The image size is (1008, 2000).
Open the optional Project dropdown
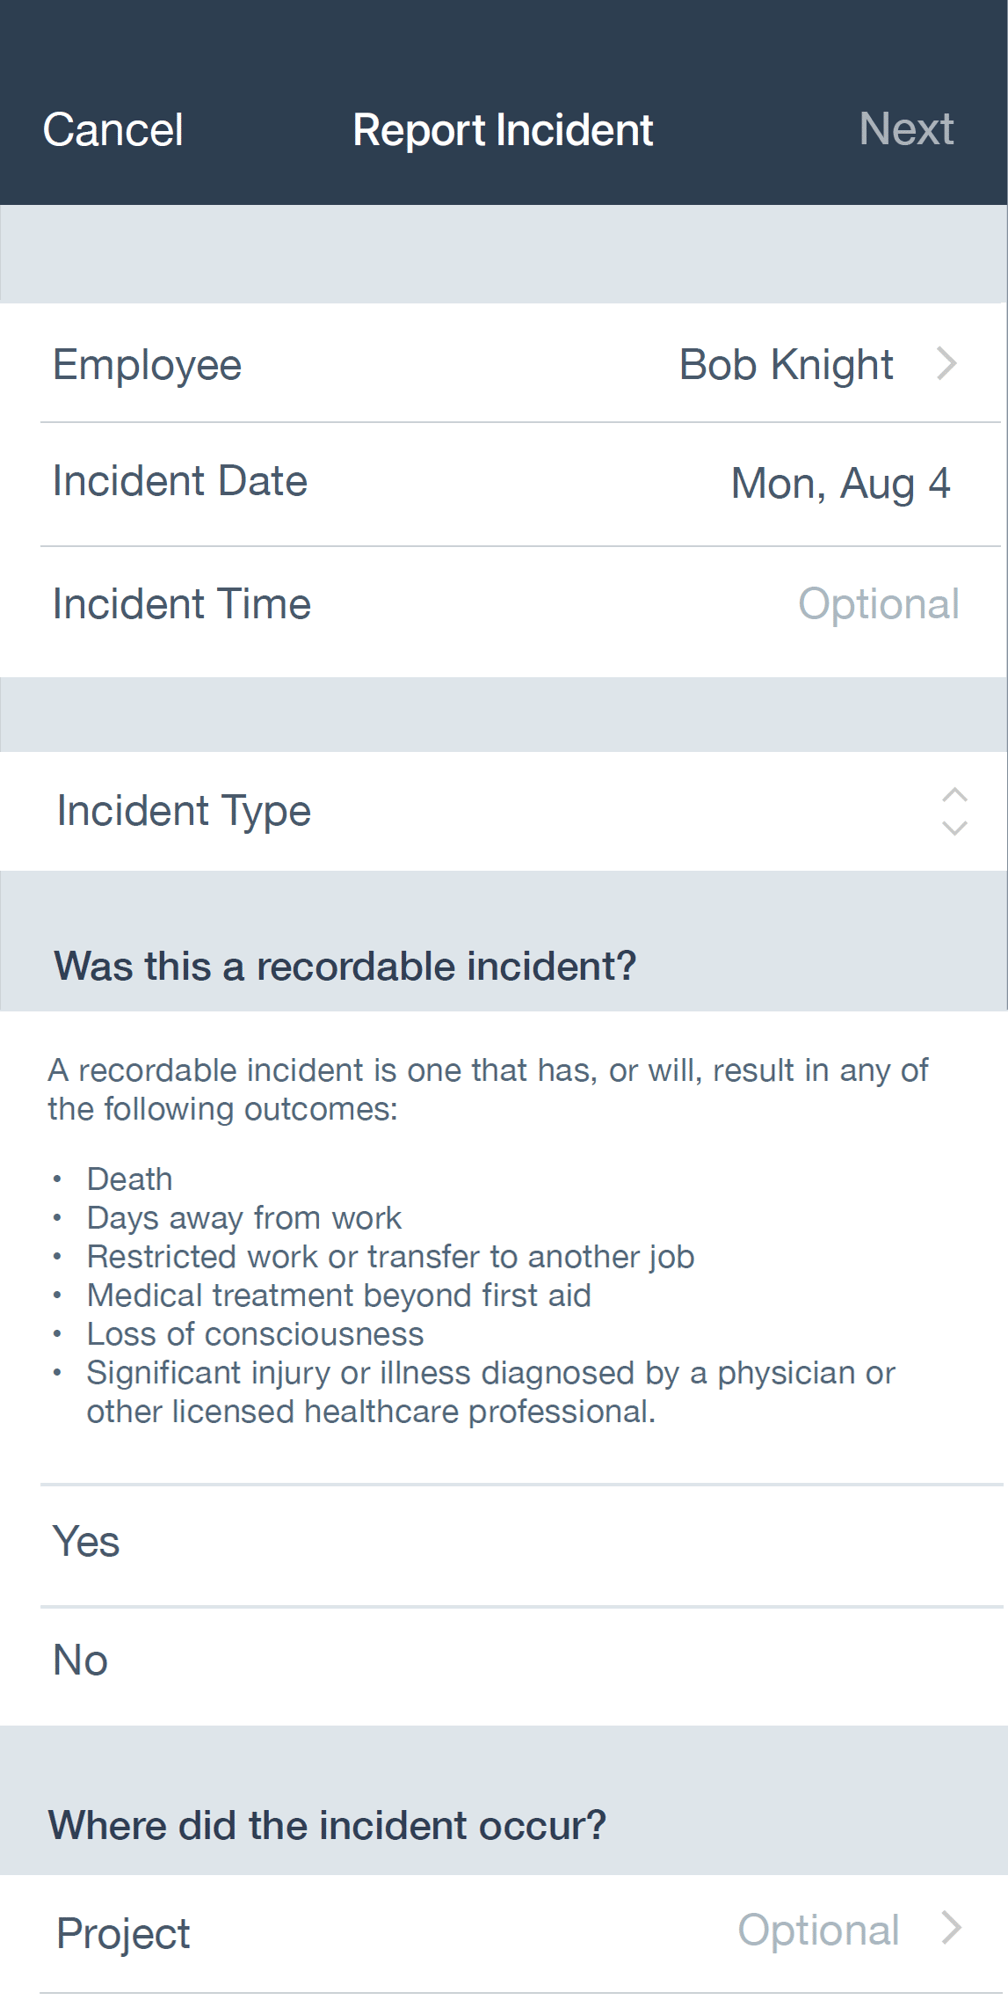tap(818, 1931)
